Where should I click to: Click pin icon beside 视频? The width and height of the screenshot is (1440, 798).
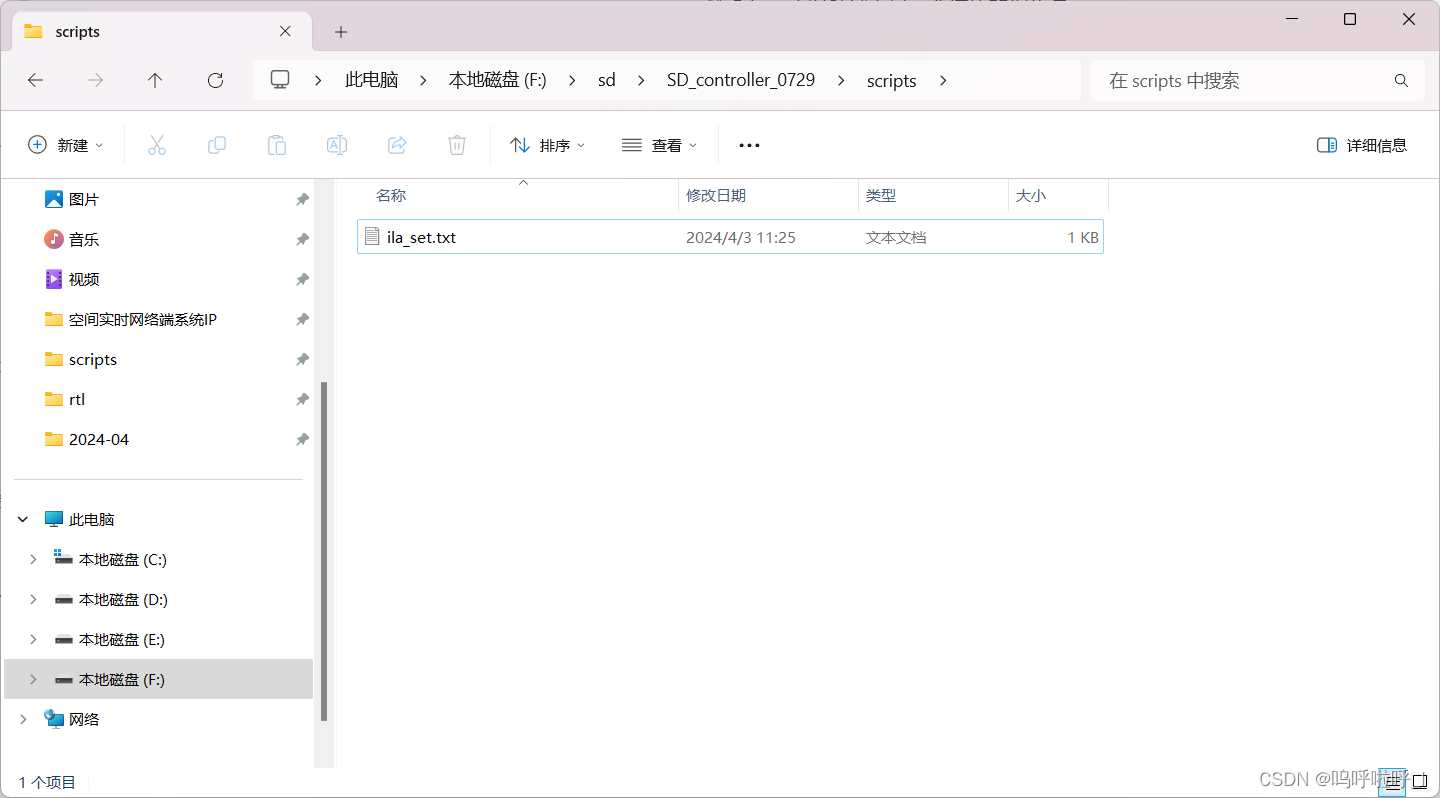click(302, 280)
